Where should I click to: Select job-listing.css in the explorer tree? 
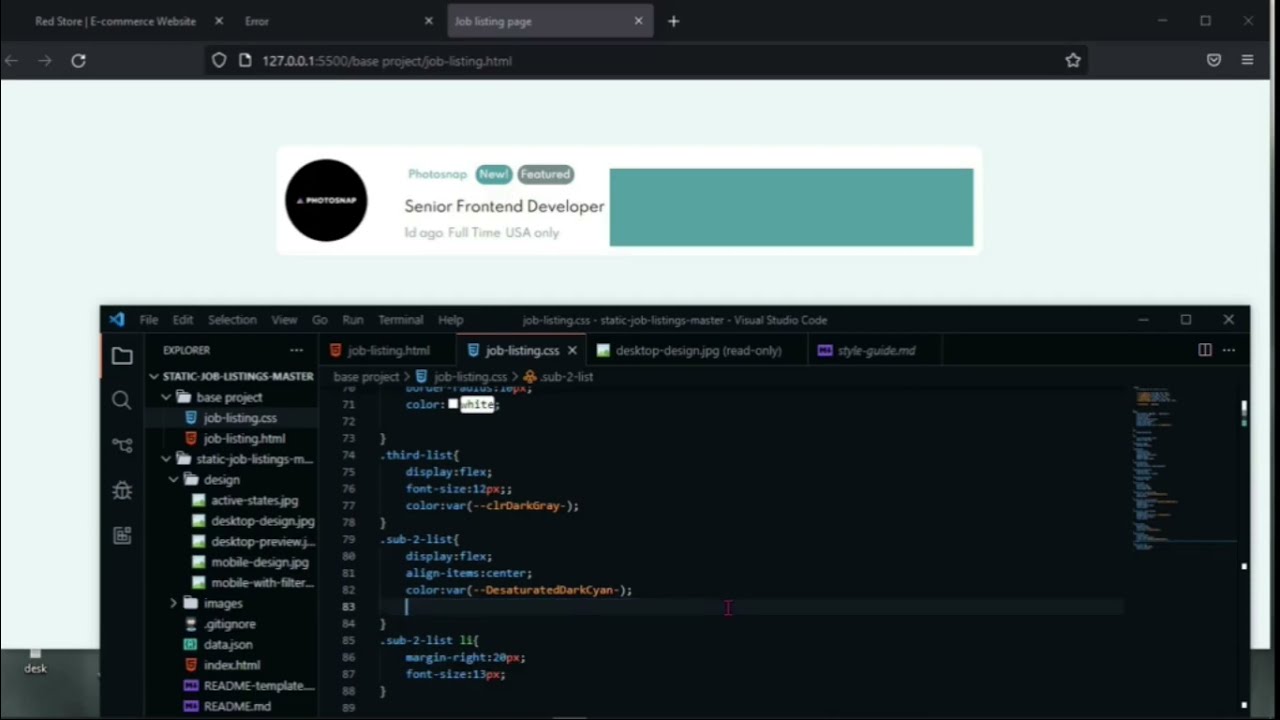[240, 418]
